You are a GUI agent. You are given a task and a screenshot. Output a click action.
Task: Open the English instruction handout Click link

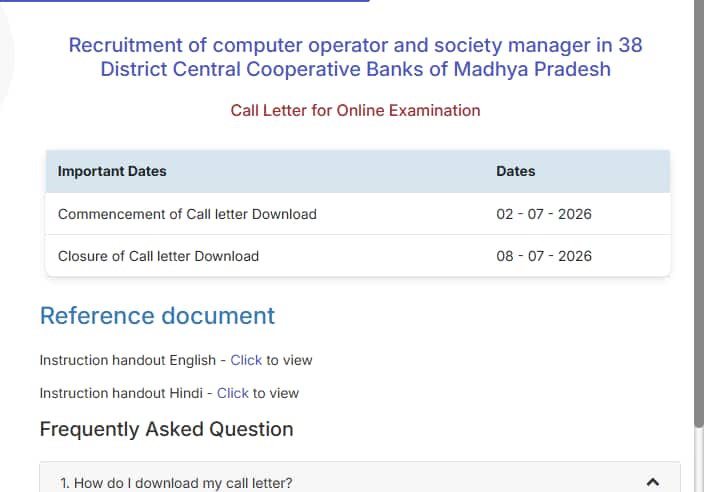246,361
